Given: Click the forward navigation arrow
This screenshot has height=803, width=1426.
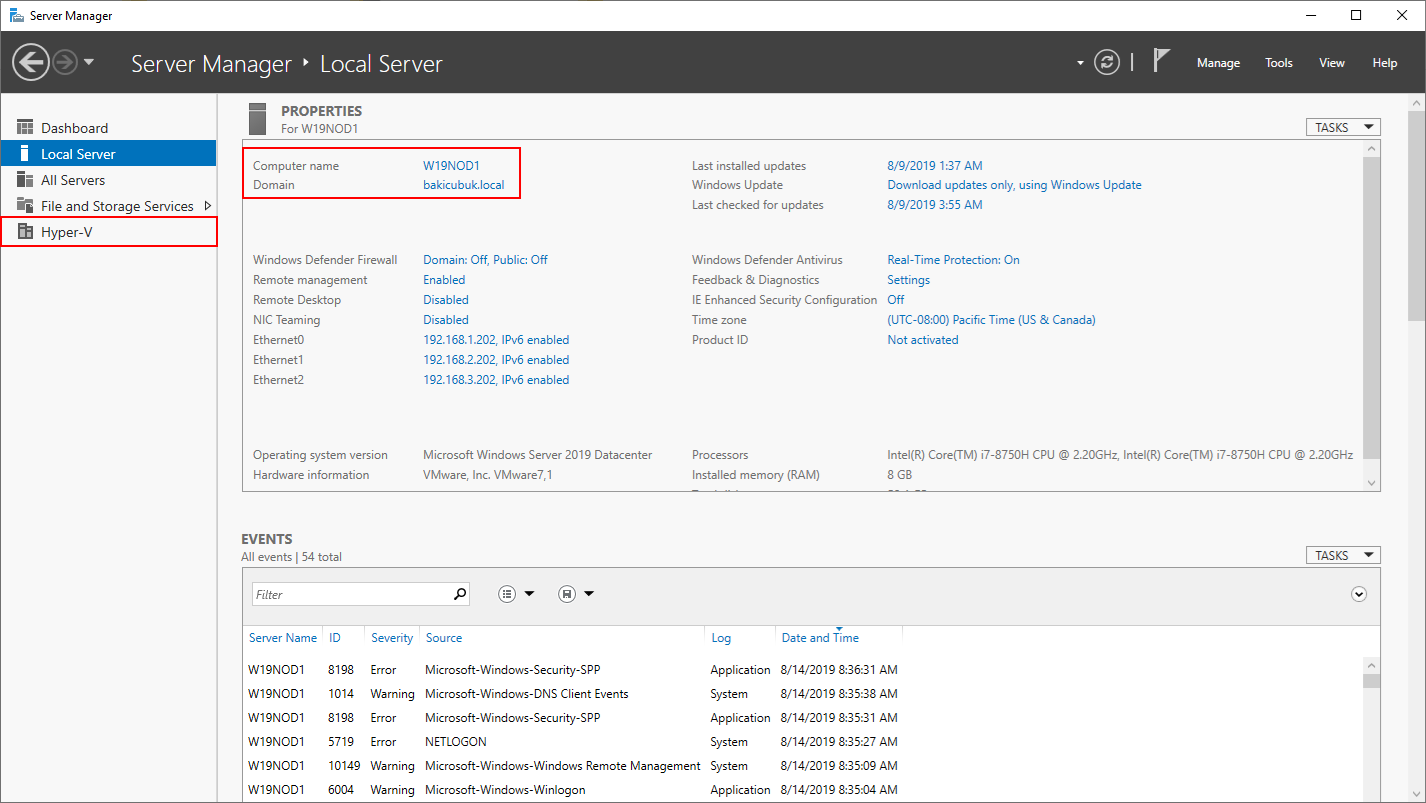Looking at the screenshot, I should (x=65, y=63).
